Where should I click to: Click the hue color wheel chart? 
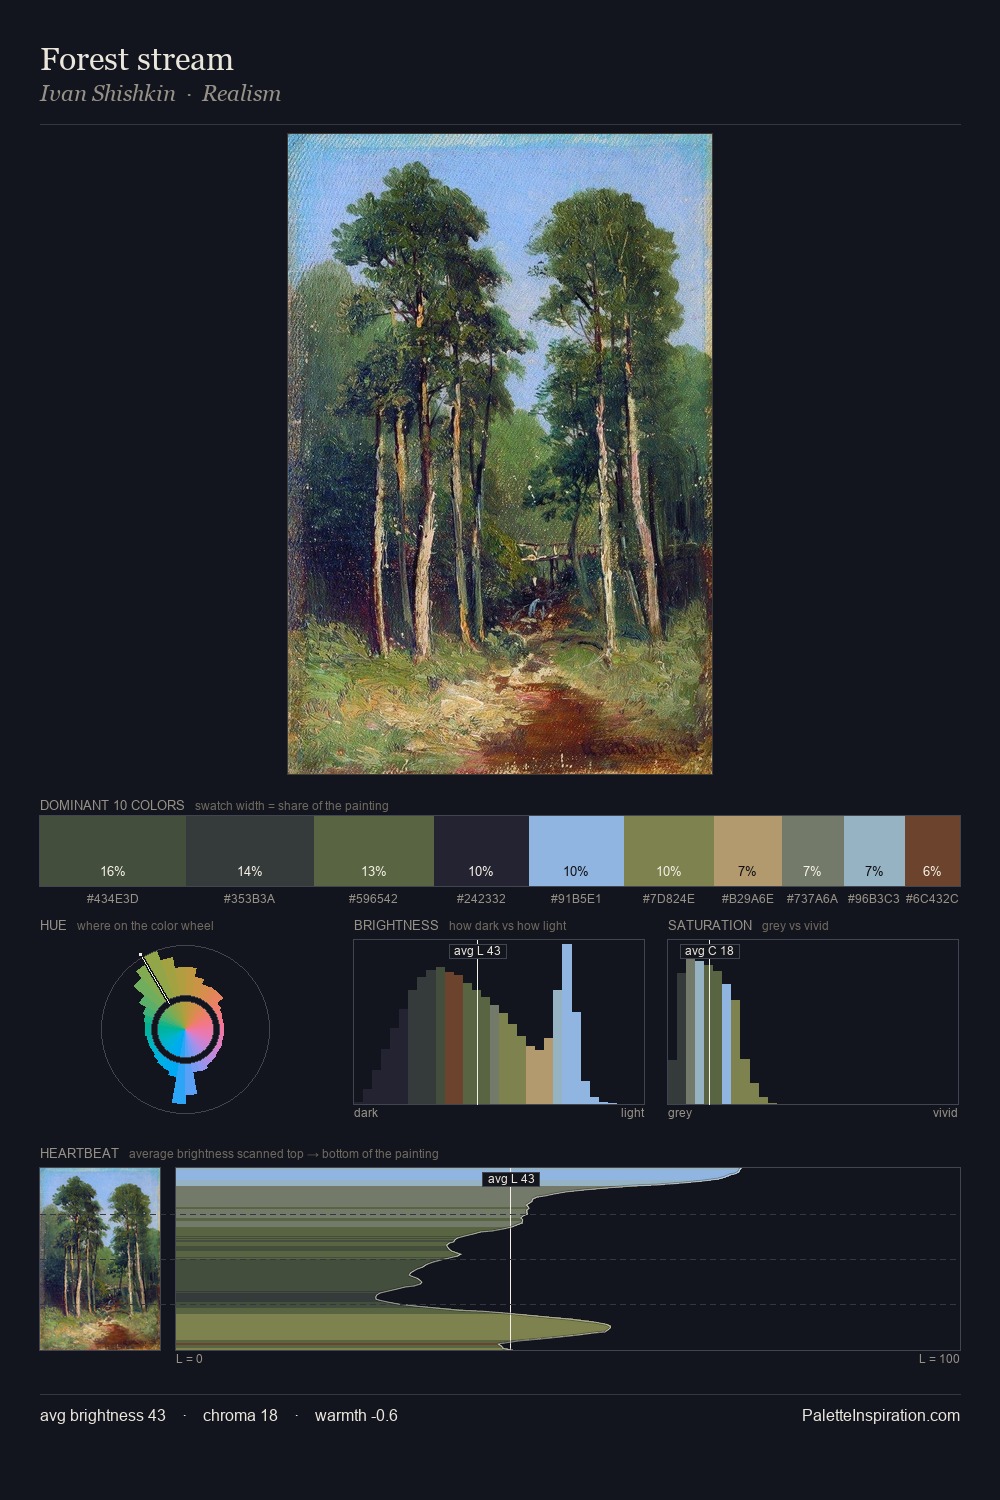185,1029
